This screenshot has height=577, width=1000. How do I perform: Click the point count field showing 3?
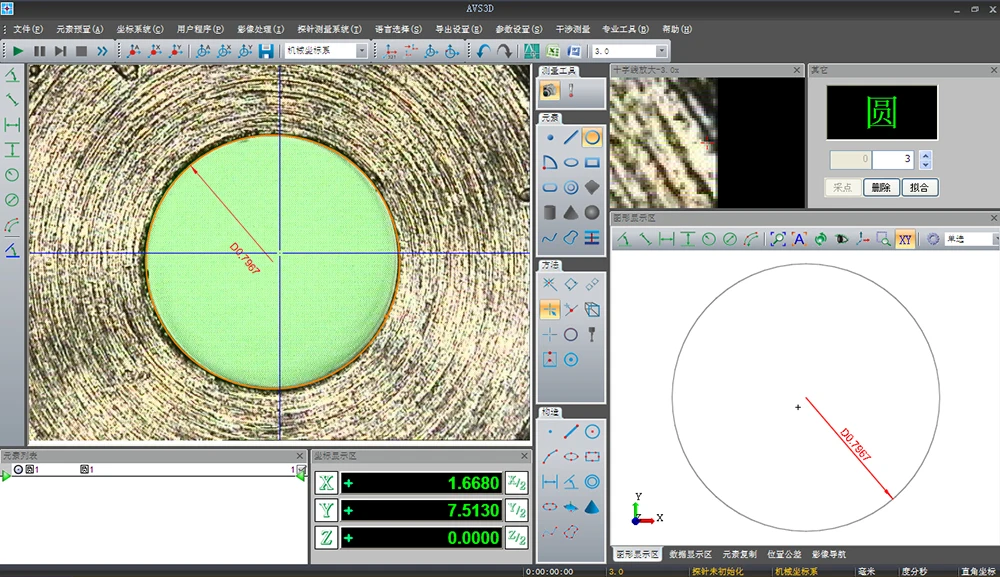coord(892,160)
